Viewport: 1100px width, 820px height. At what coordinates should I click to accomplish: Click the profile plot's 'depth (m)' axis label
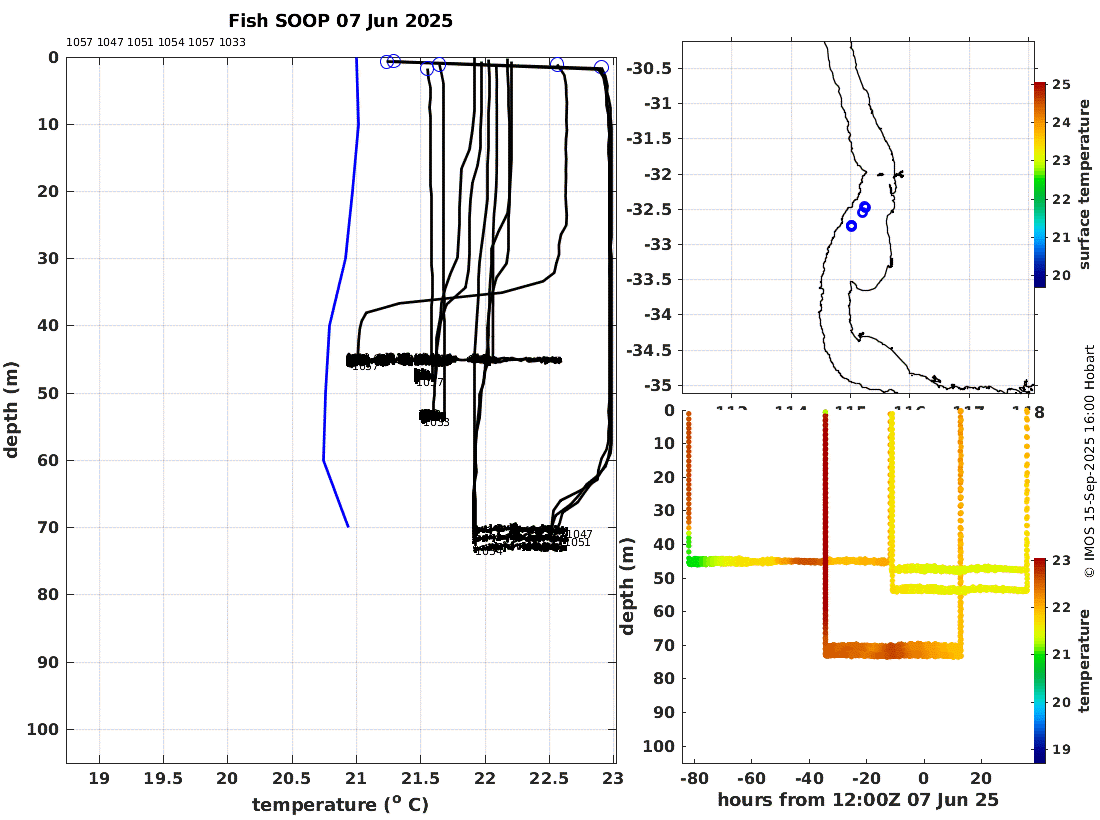11,410
